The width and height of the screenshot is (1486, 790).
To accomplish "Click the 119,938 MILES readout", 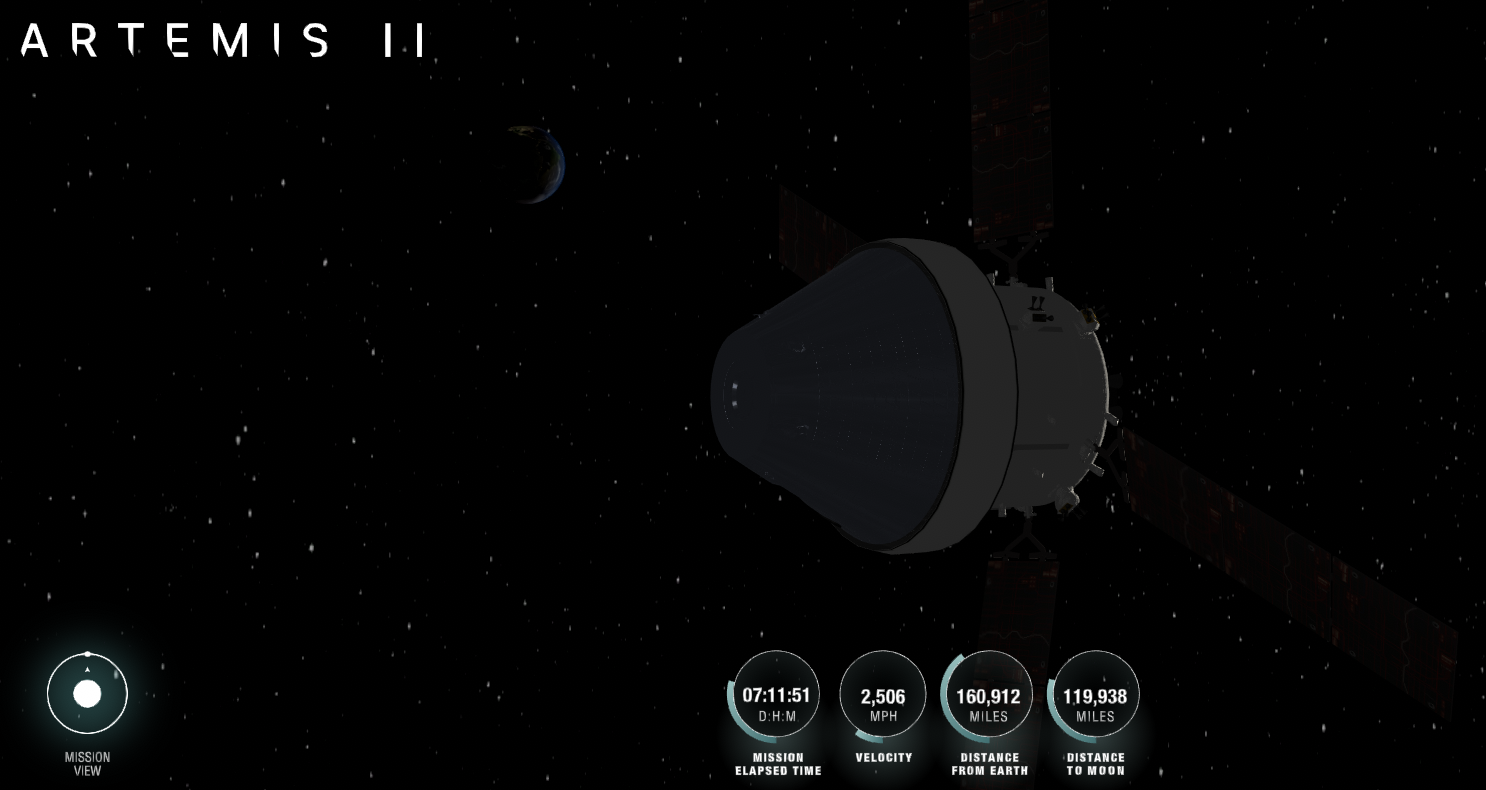I will [1095, 694].
